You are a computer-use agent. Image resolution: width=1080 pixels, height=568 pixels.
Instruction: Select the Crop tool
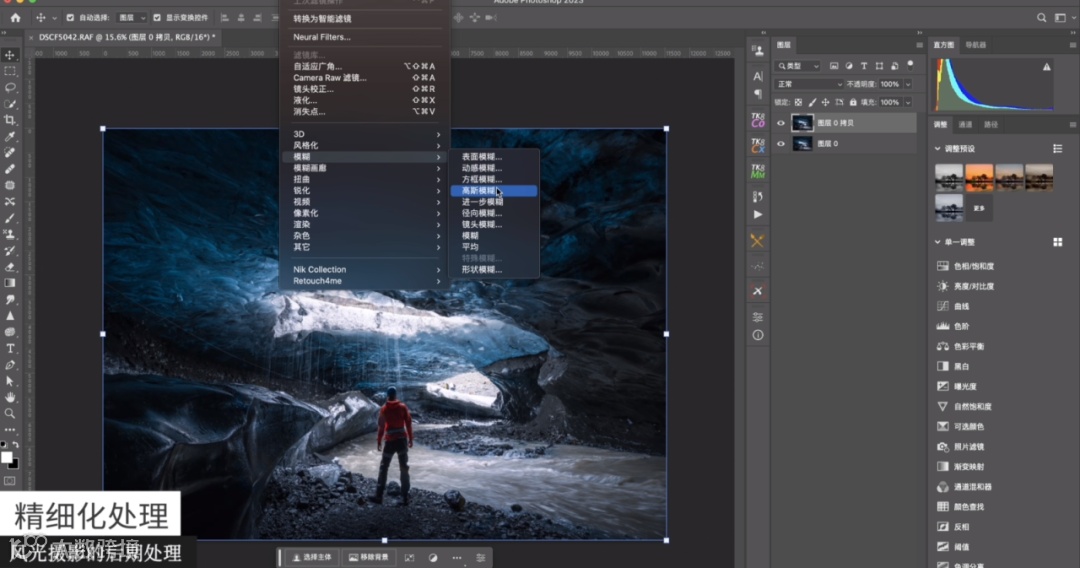click(x=10, y=120)
